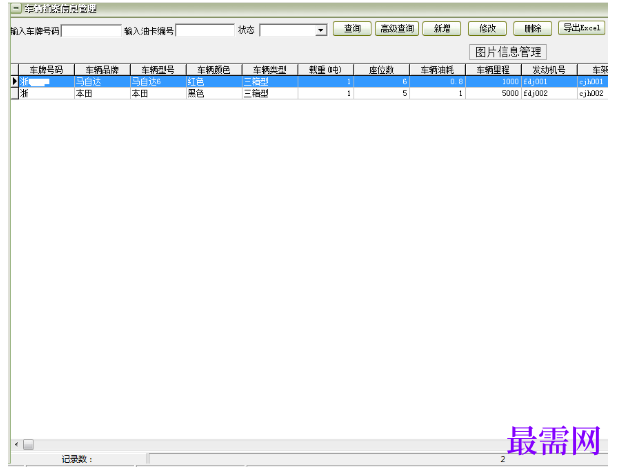Open the 状态 status dropdown

(x=321, y=30)
